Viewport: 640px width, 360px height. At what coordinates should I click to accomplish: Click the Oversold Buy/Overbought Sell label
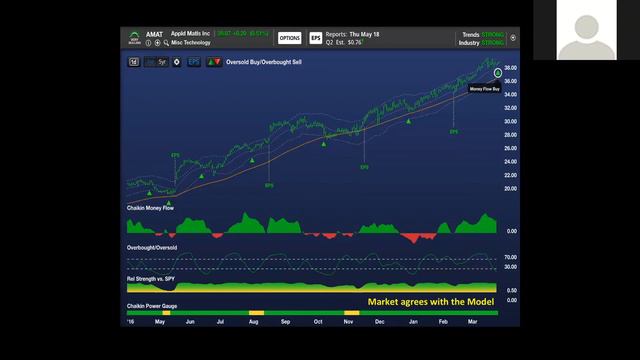coord(264,62)
